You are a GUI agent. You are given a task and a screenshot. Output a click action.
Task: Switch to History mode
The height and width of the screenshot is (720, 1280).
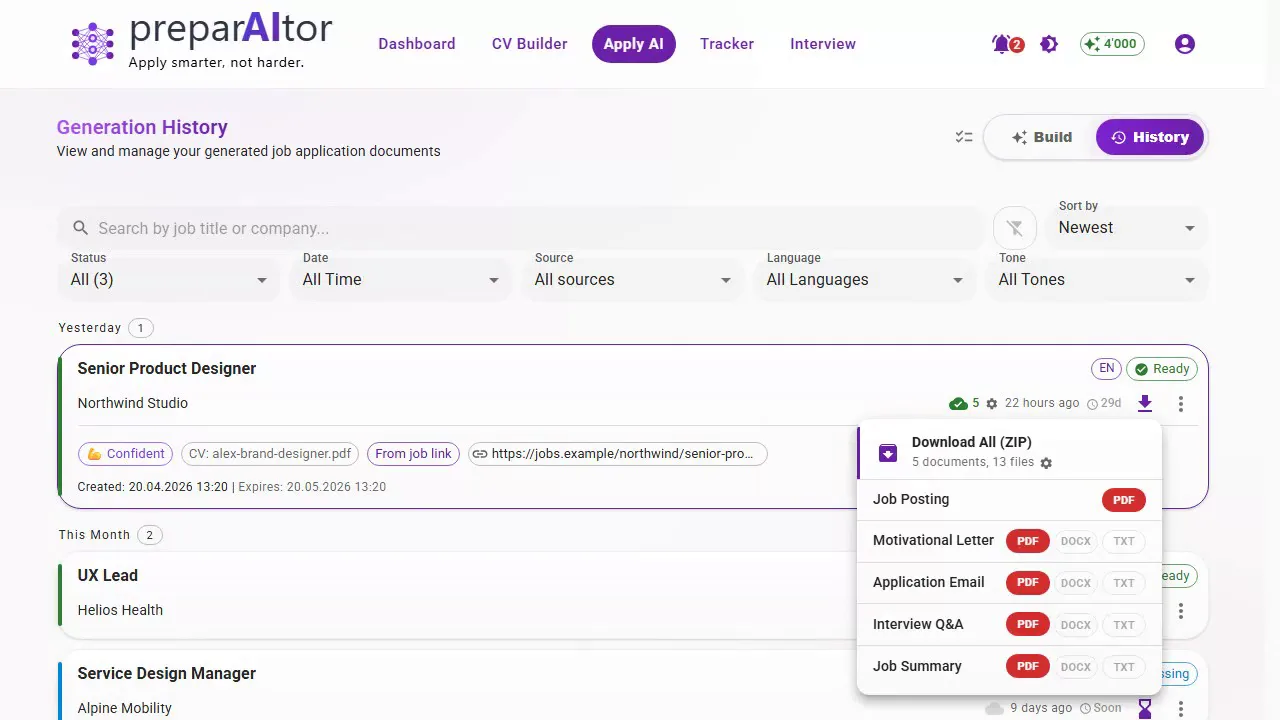click(x=1150, y=137)
